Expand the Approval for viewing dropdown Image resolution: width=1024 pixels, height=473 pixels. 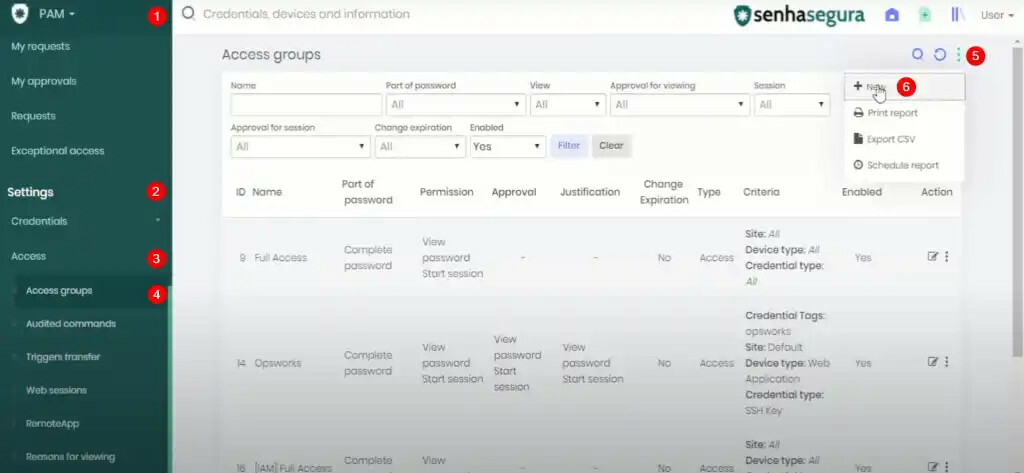click(x=679, y=104)
